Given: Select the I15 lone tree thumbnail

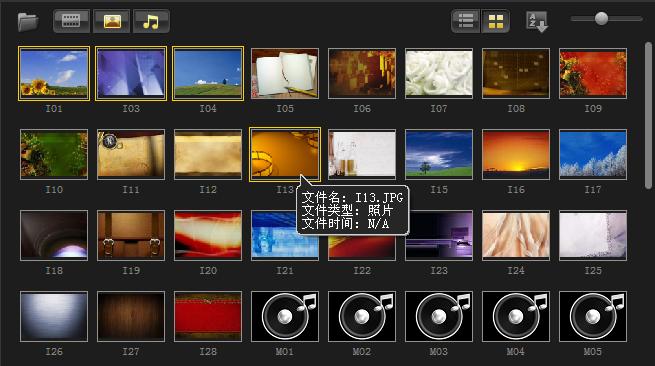Looking at the screenshot, I should pos(439,155).
